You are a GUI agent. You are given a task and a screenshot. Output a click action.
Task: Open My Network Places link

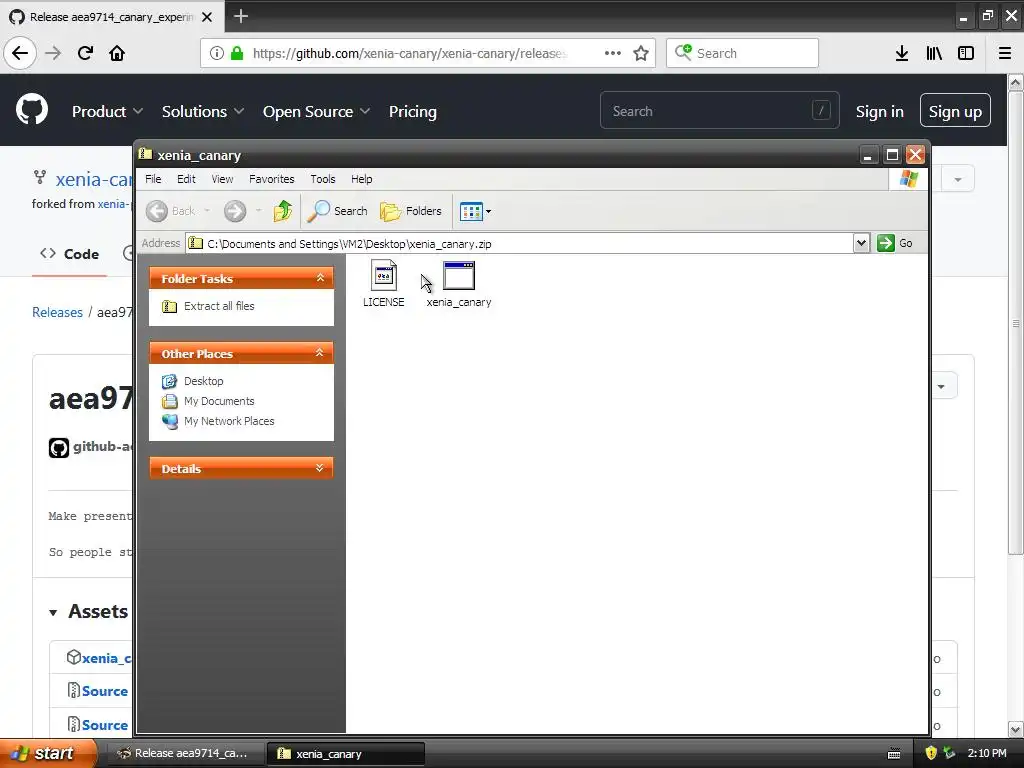click(229, 421)
